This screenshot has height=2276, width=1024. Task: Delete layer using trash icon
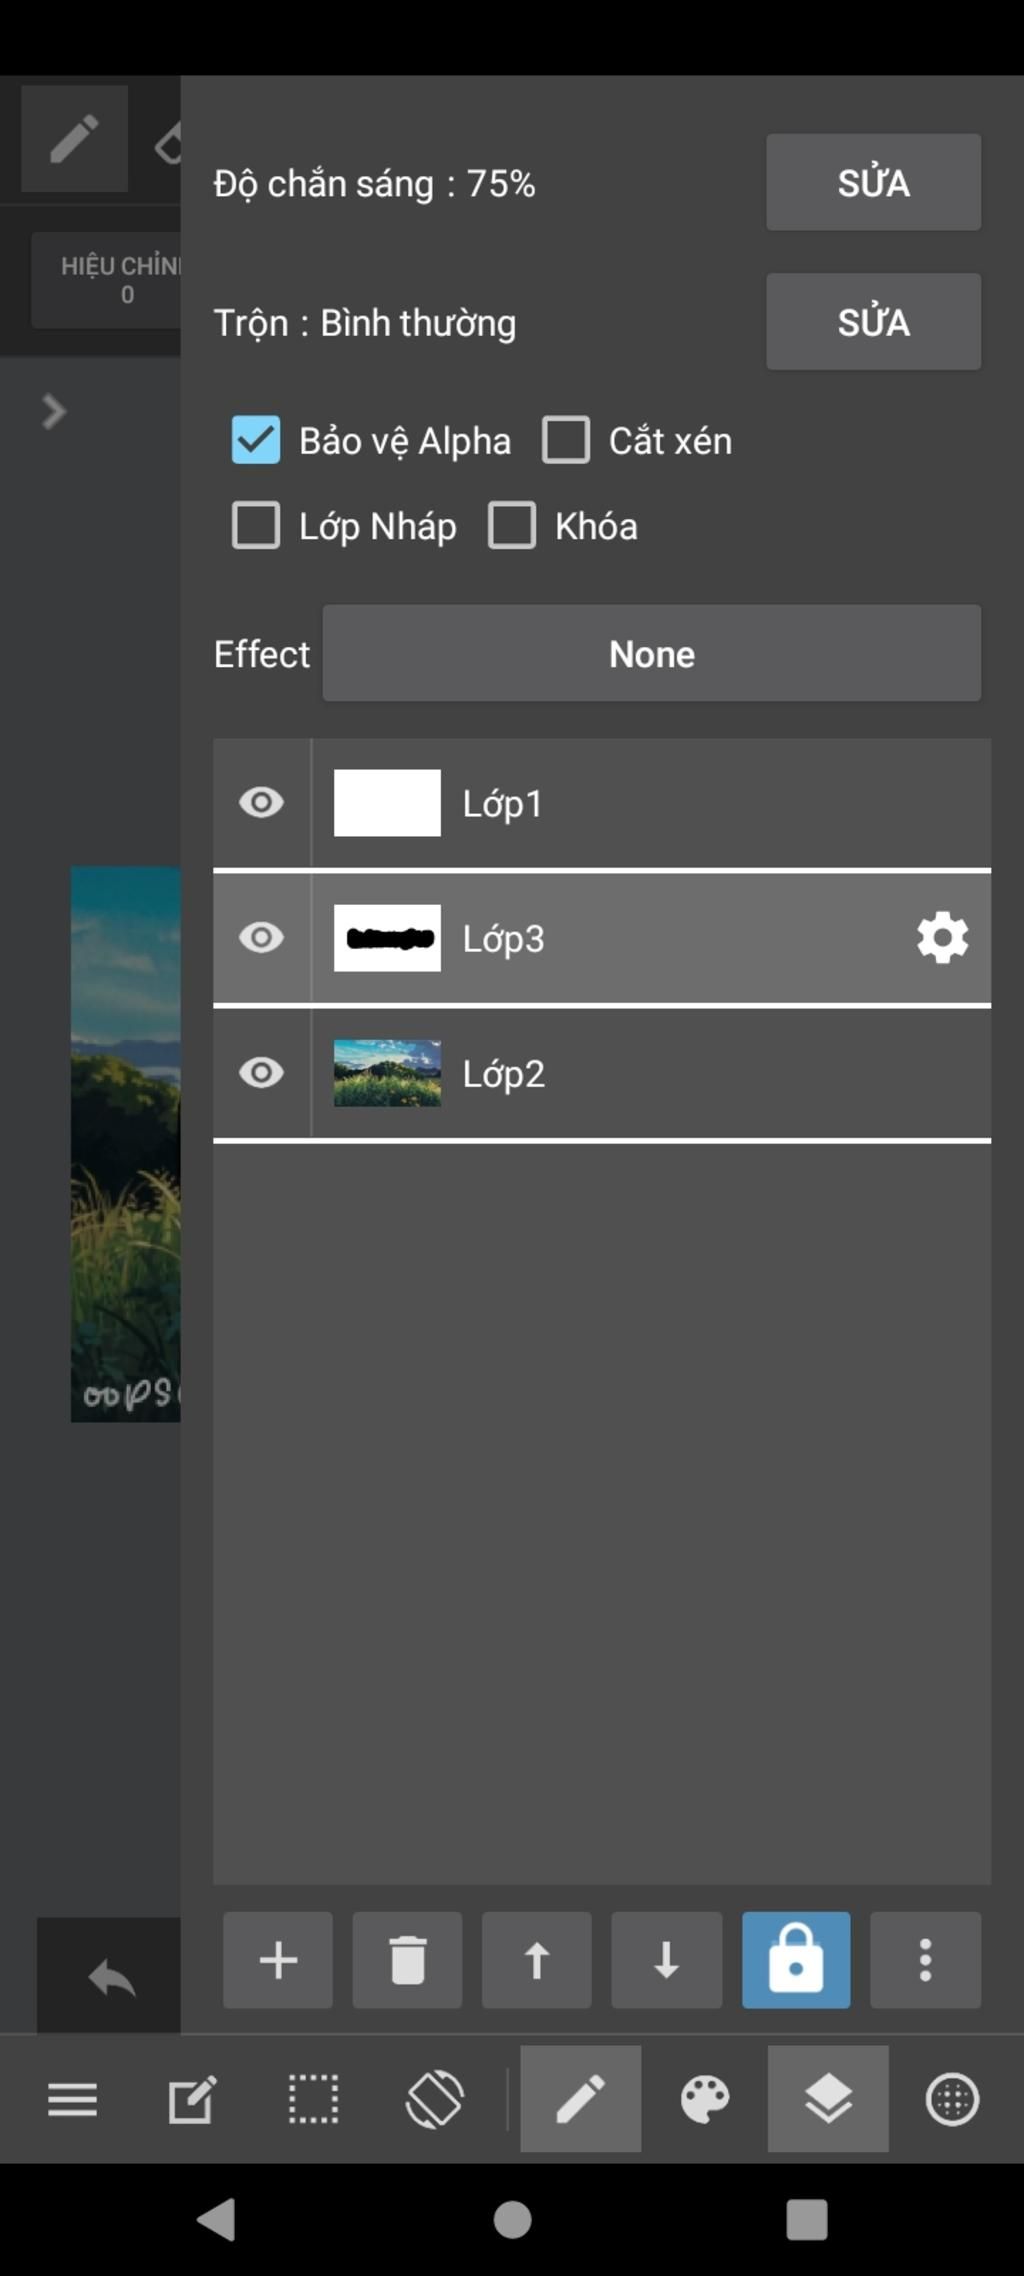pyautogui.click(x=407, y=1960)
